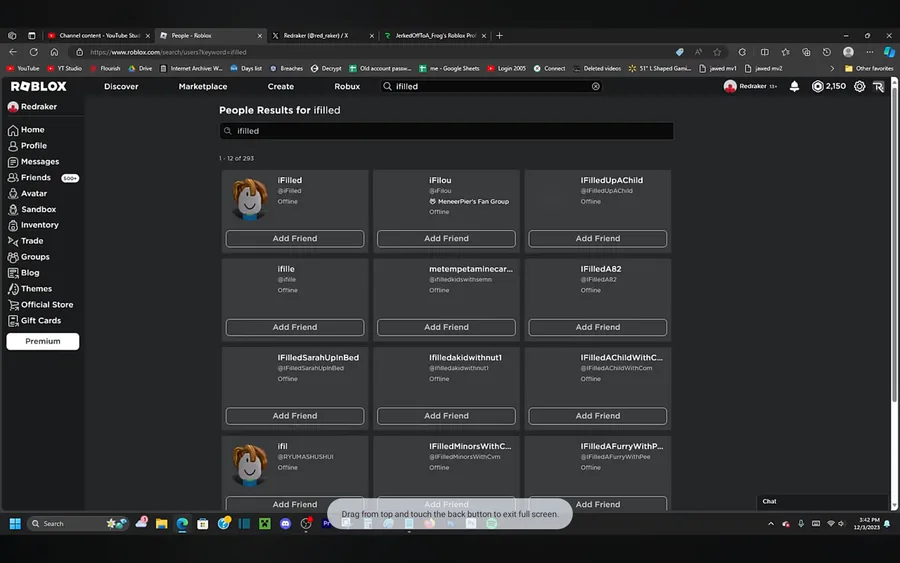
Task: Open browser split screen icon
Action: pos(765,52)
